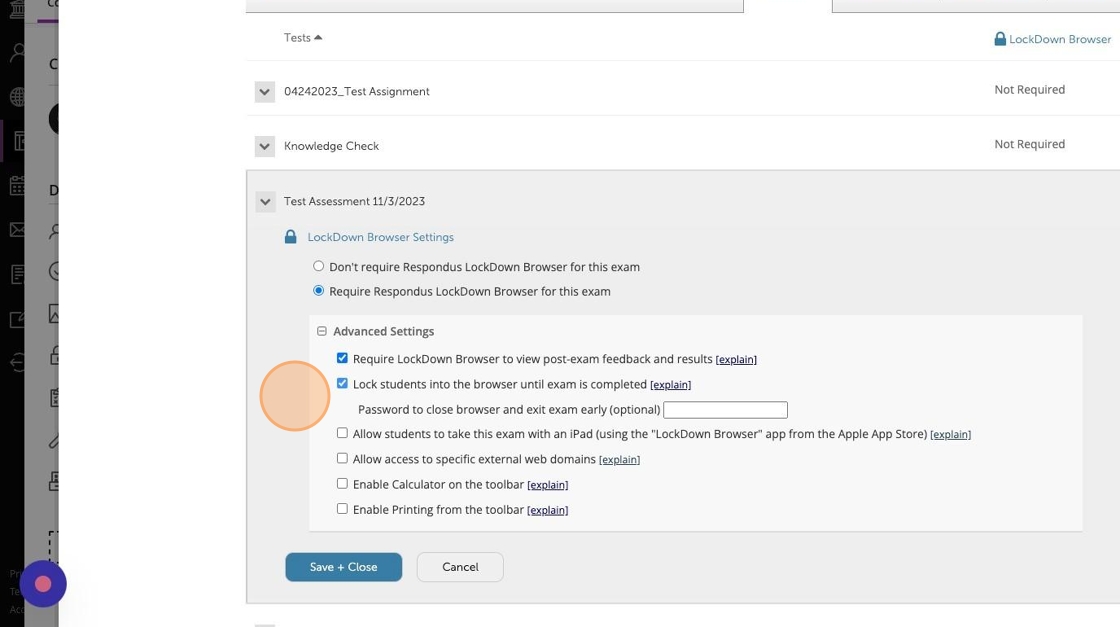Check "Allow access to specific external web domains"
1120x627 pixels.
click(x=342, y=459)
